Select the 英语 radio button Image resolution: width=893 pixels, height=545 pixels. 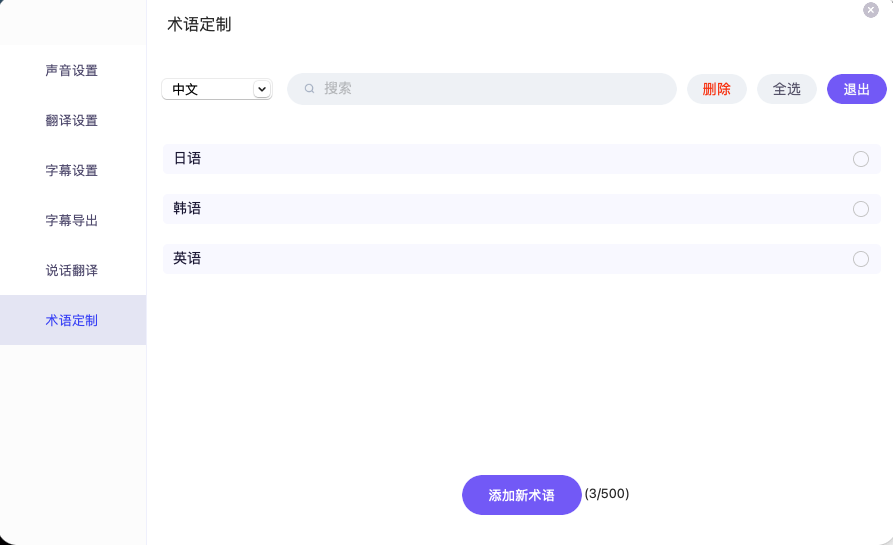pos(860,259)
